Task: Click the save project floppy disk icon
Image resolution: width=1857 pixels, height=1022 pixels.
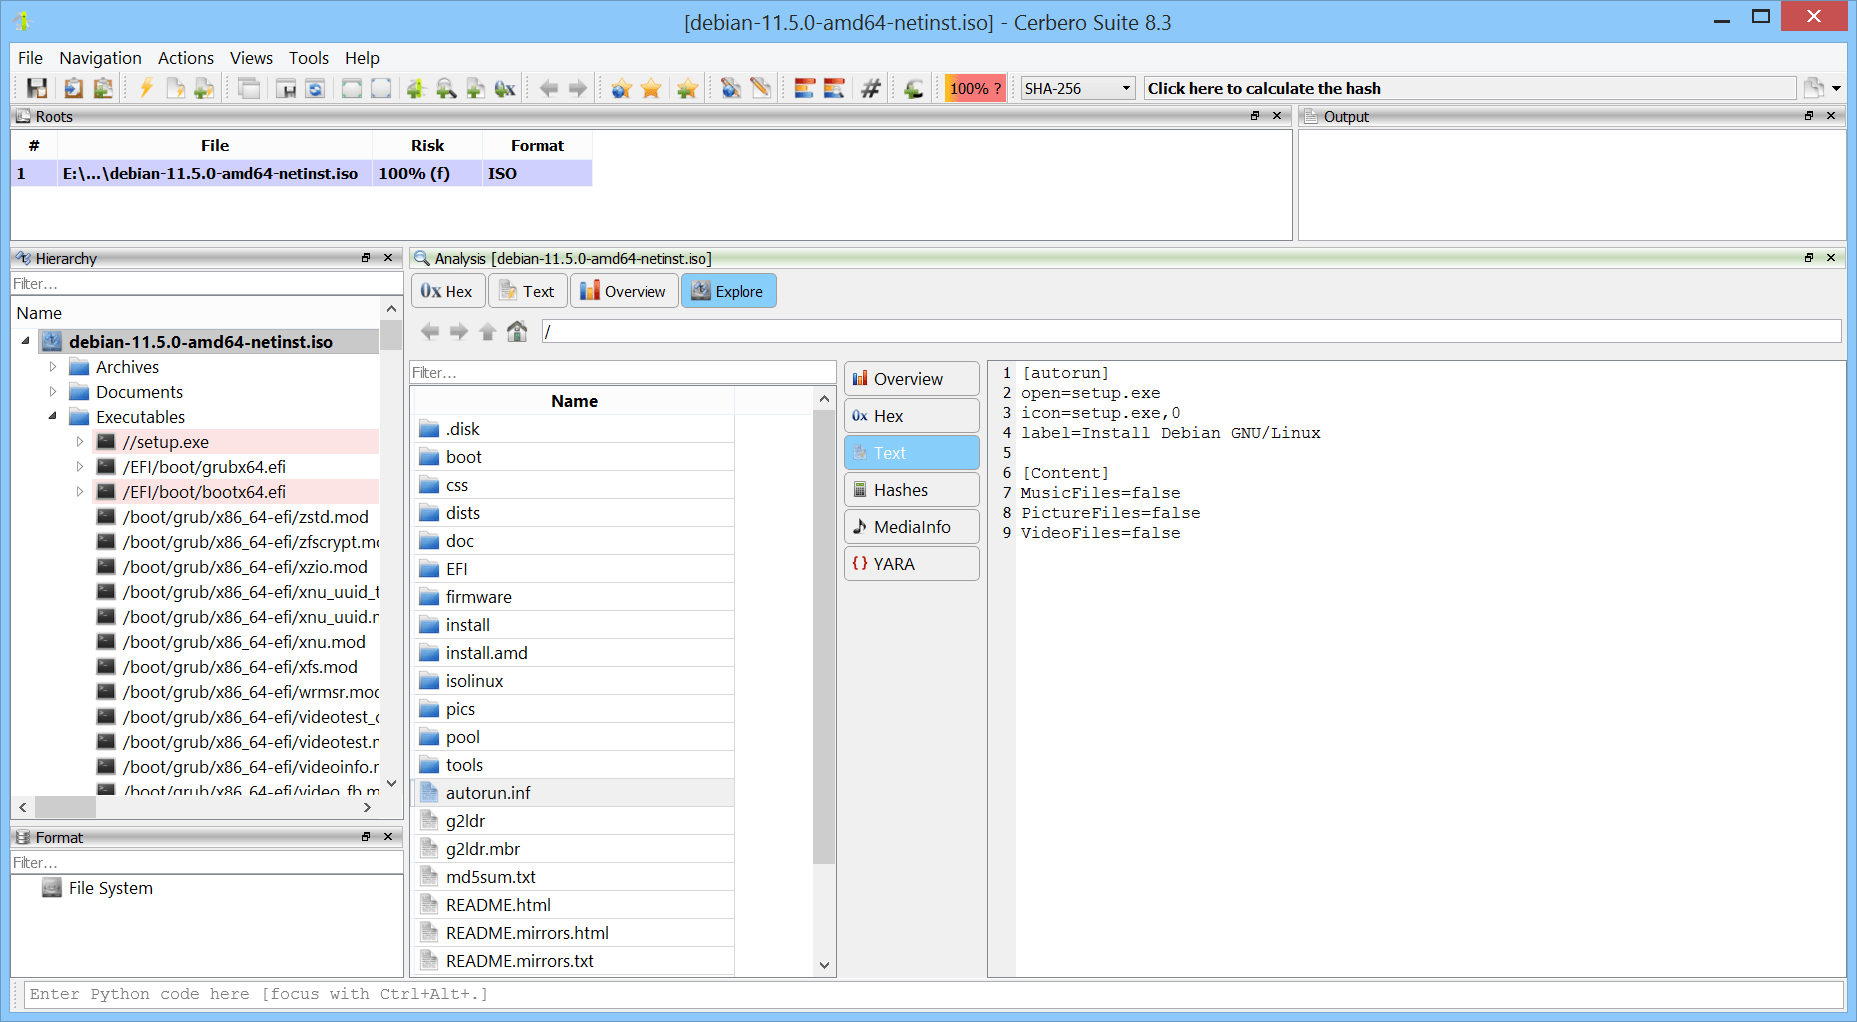Action: pyautogui.click(x=37, y=88)
